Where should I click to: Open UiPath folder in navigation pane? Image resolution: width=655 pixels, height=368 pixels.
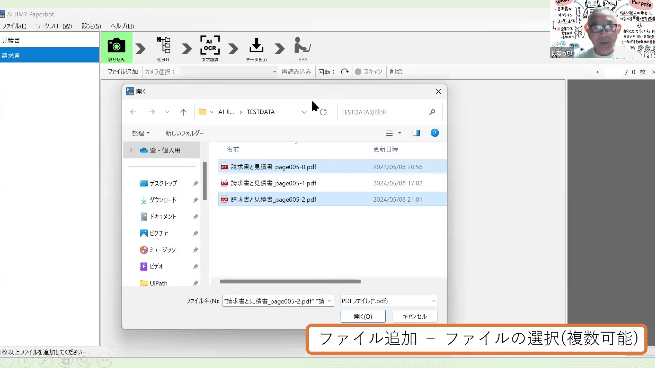(x=154, y=283)
